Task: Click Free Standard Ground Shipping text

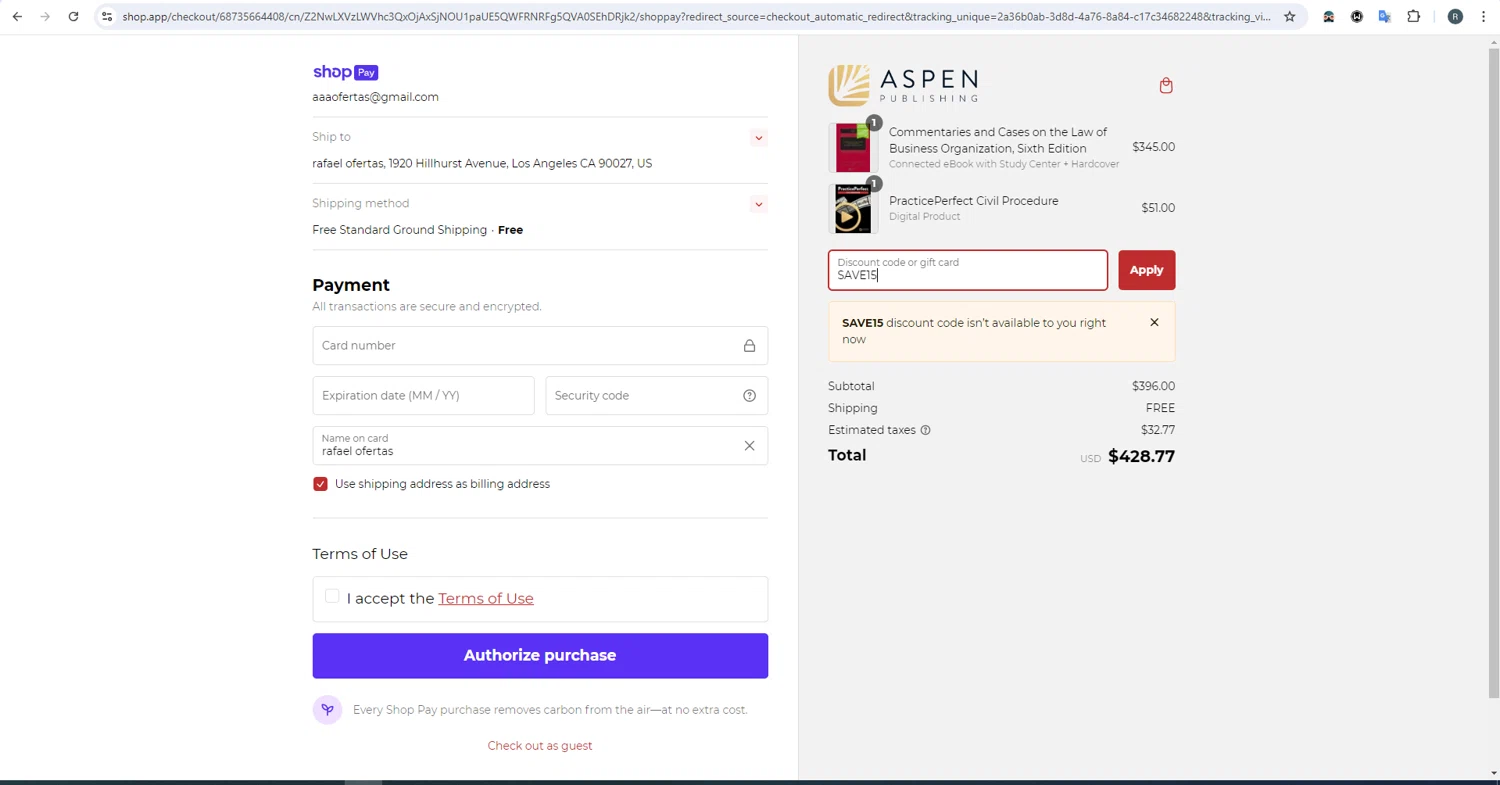Action: pyautogui.click(x=399, y=230)
